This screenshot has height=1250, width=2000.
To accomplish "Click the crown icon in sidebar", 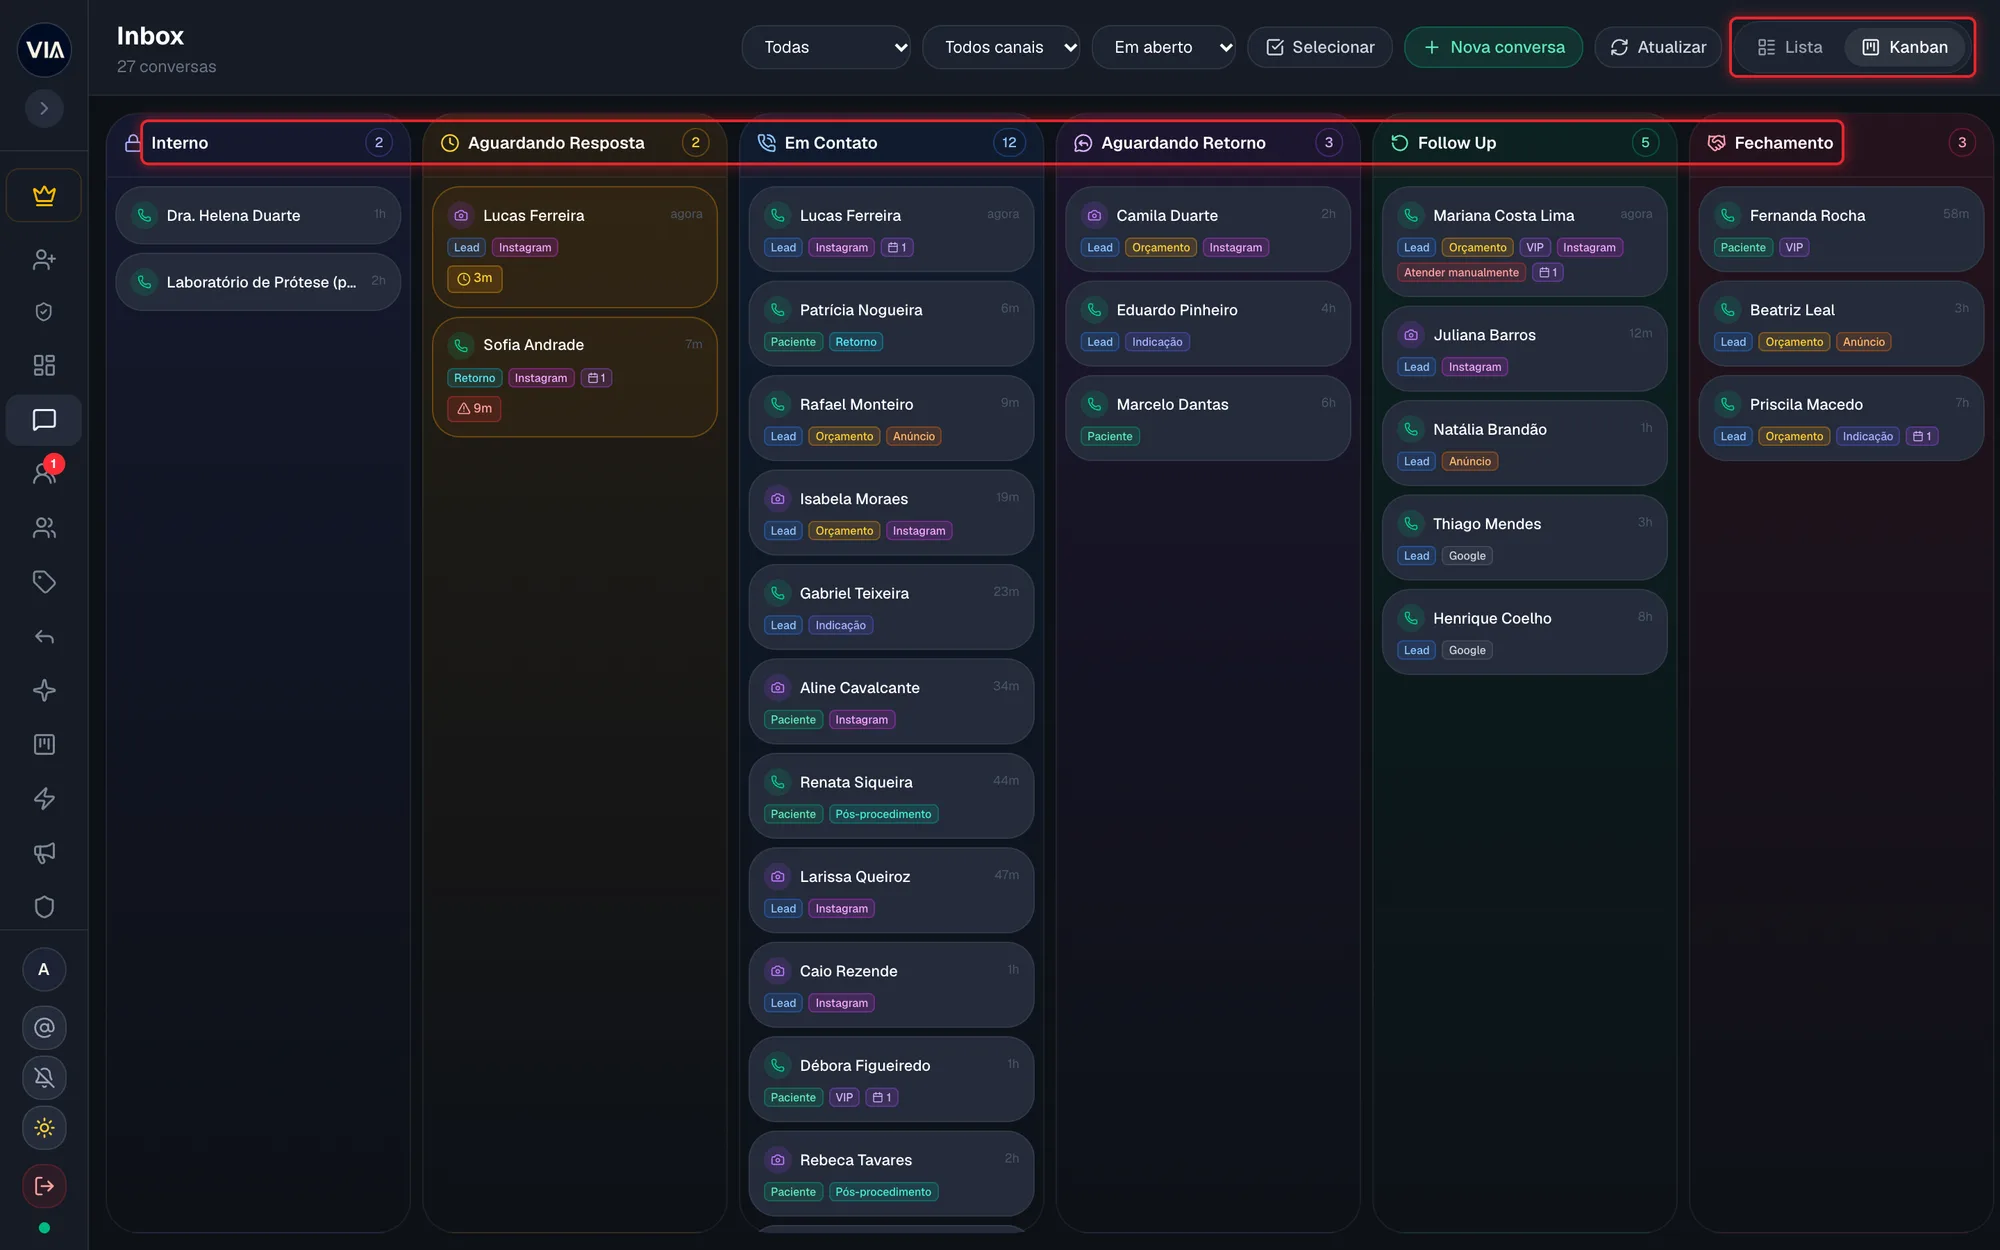I will 44,195.
